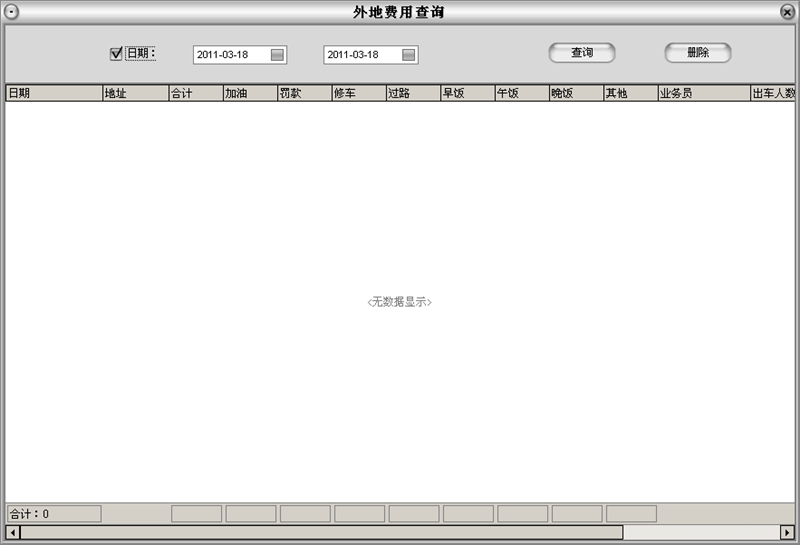Click the horizontal scrollbar right arrow
The width and height of the screenshot is (800, 545).
[x=787, y=533]
